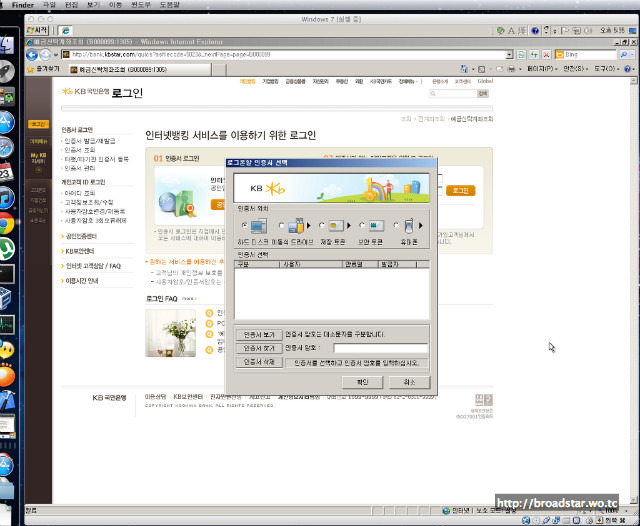Open 아이디 조회 link
Image resolution: width=640 pixels, height=526 pixels.
pos(80,193)
